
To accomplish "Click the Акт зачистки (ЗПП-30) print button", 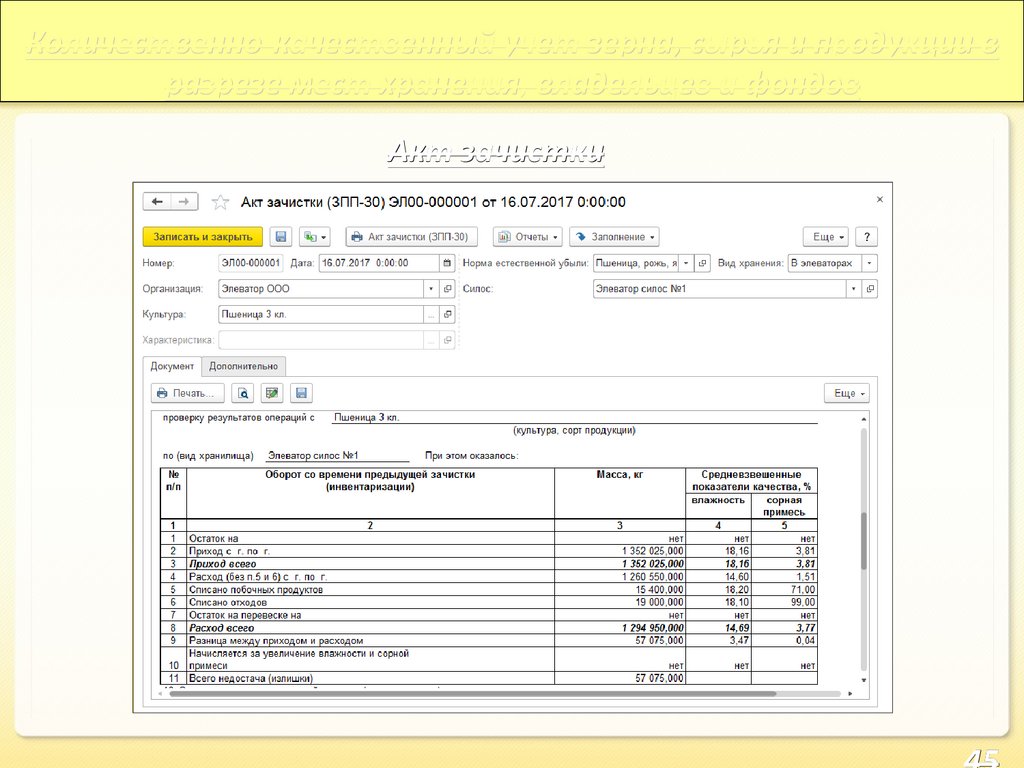I will tap(411, 237).
